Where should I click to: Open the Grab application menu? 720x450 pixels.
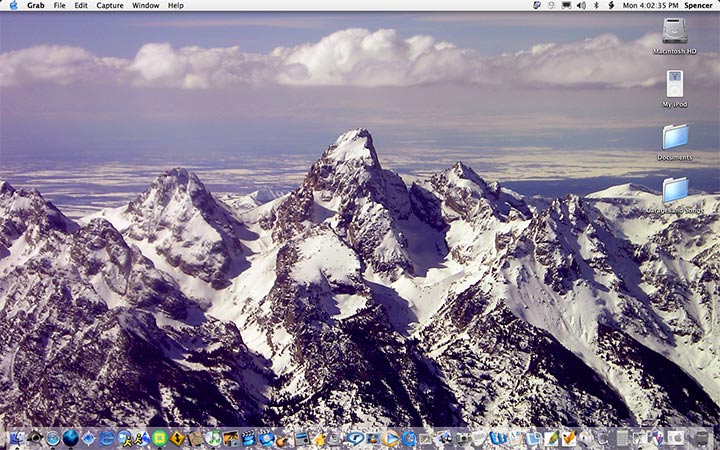click(35, 6)
